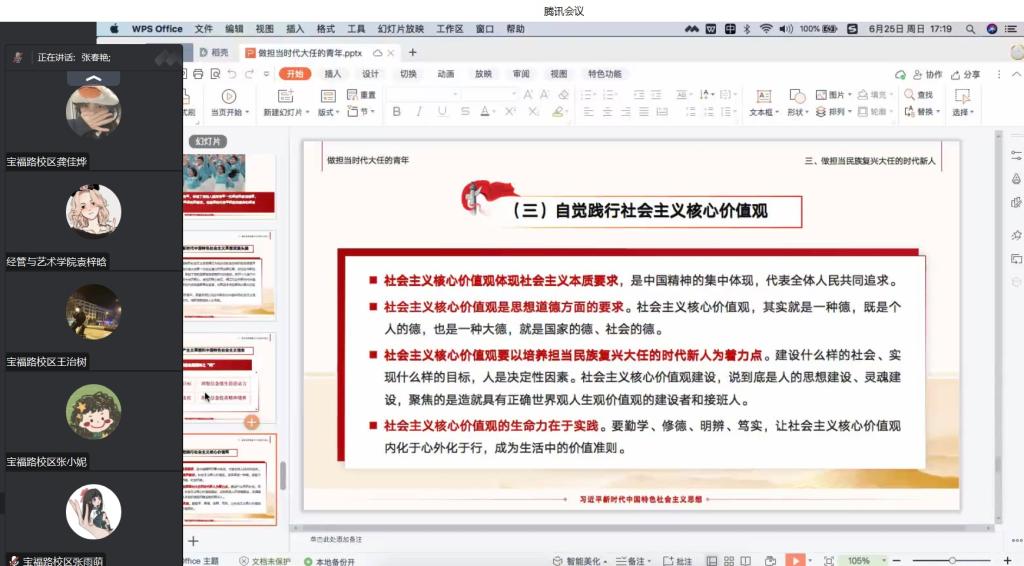Open the 插入 ribbon tab
Screen dimensions: 1024x566
click(333, 74)
